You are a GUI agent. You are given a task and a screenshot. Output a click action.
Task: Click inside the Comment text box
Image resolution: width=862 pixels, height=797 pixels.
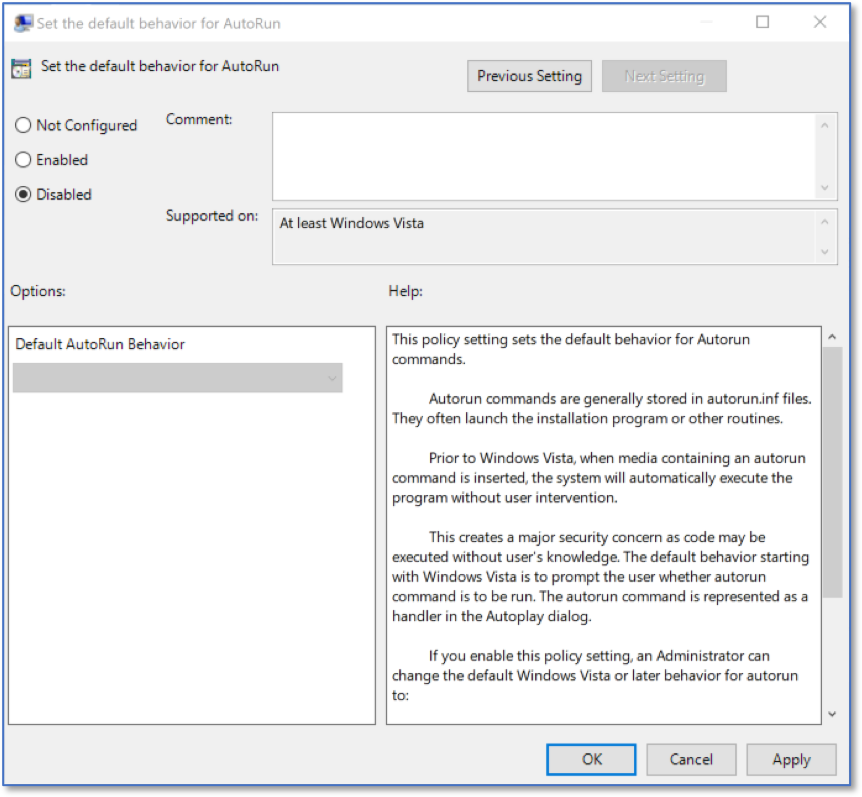tap(544, 157)
